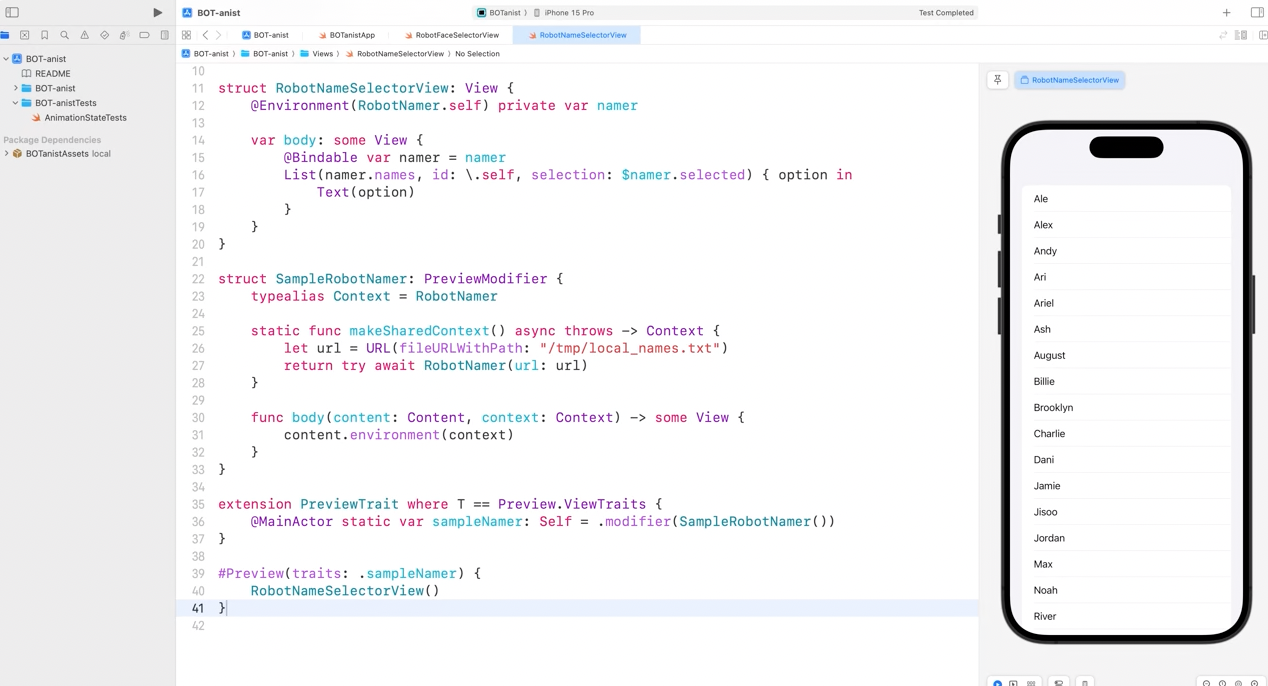Toggle the inspector panel
Viewport: 1268px width, 686px height.
1257,13
